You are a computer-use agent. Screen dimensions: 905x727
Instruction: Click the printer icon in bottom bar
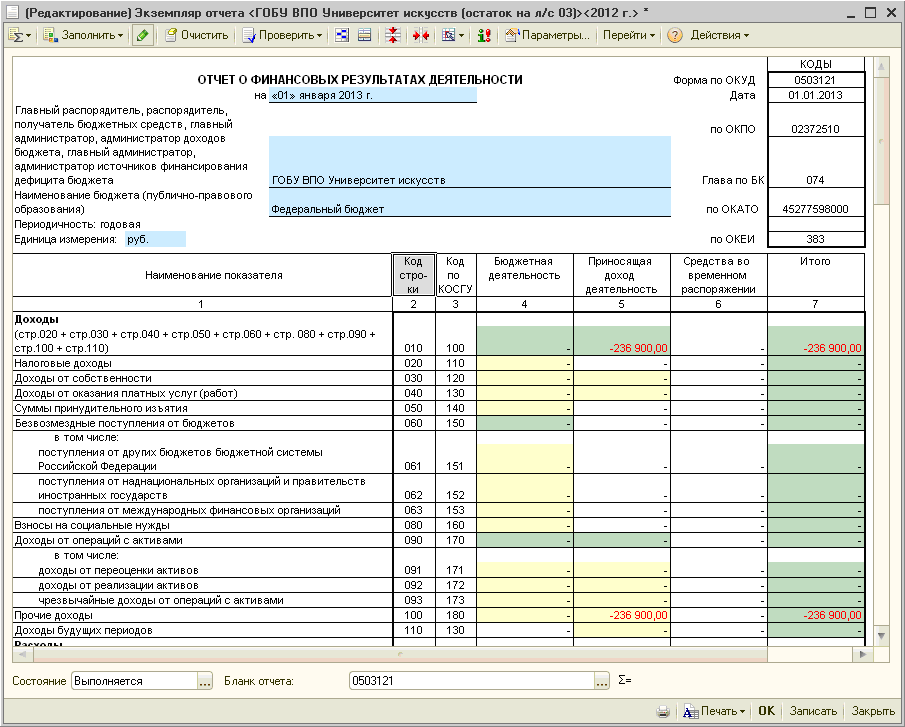click(x=662, y=711)
